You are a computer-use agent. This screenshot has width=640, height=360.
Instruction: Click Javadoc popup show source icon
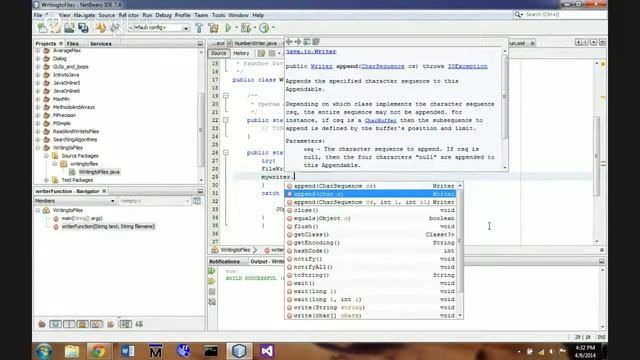pos(316,42)
